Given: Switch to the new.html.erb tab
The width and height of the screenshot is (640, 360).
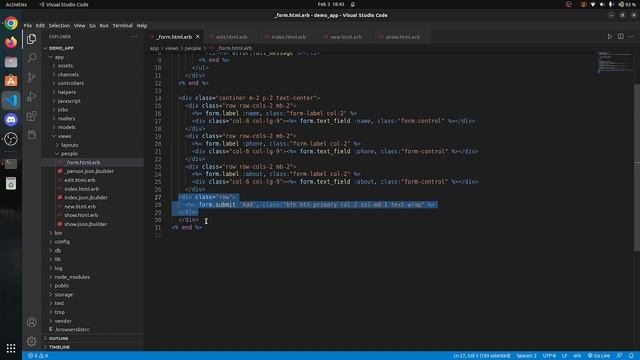Looking at the screenshot, I should 346,37.
